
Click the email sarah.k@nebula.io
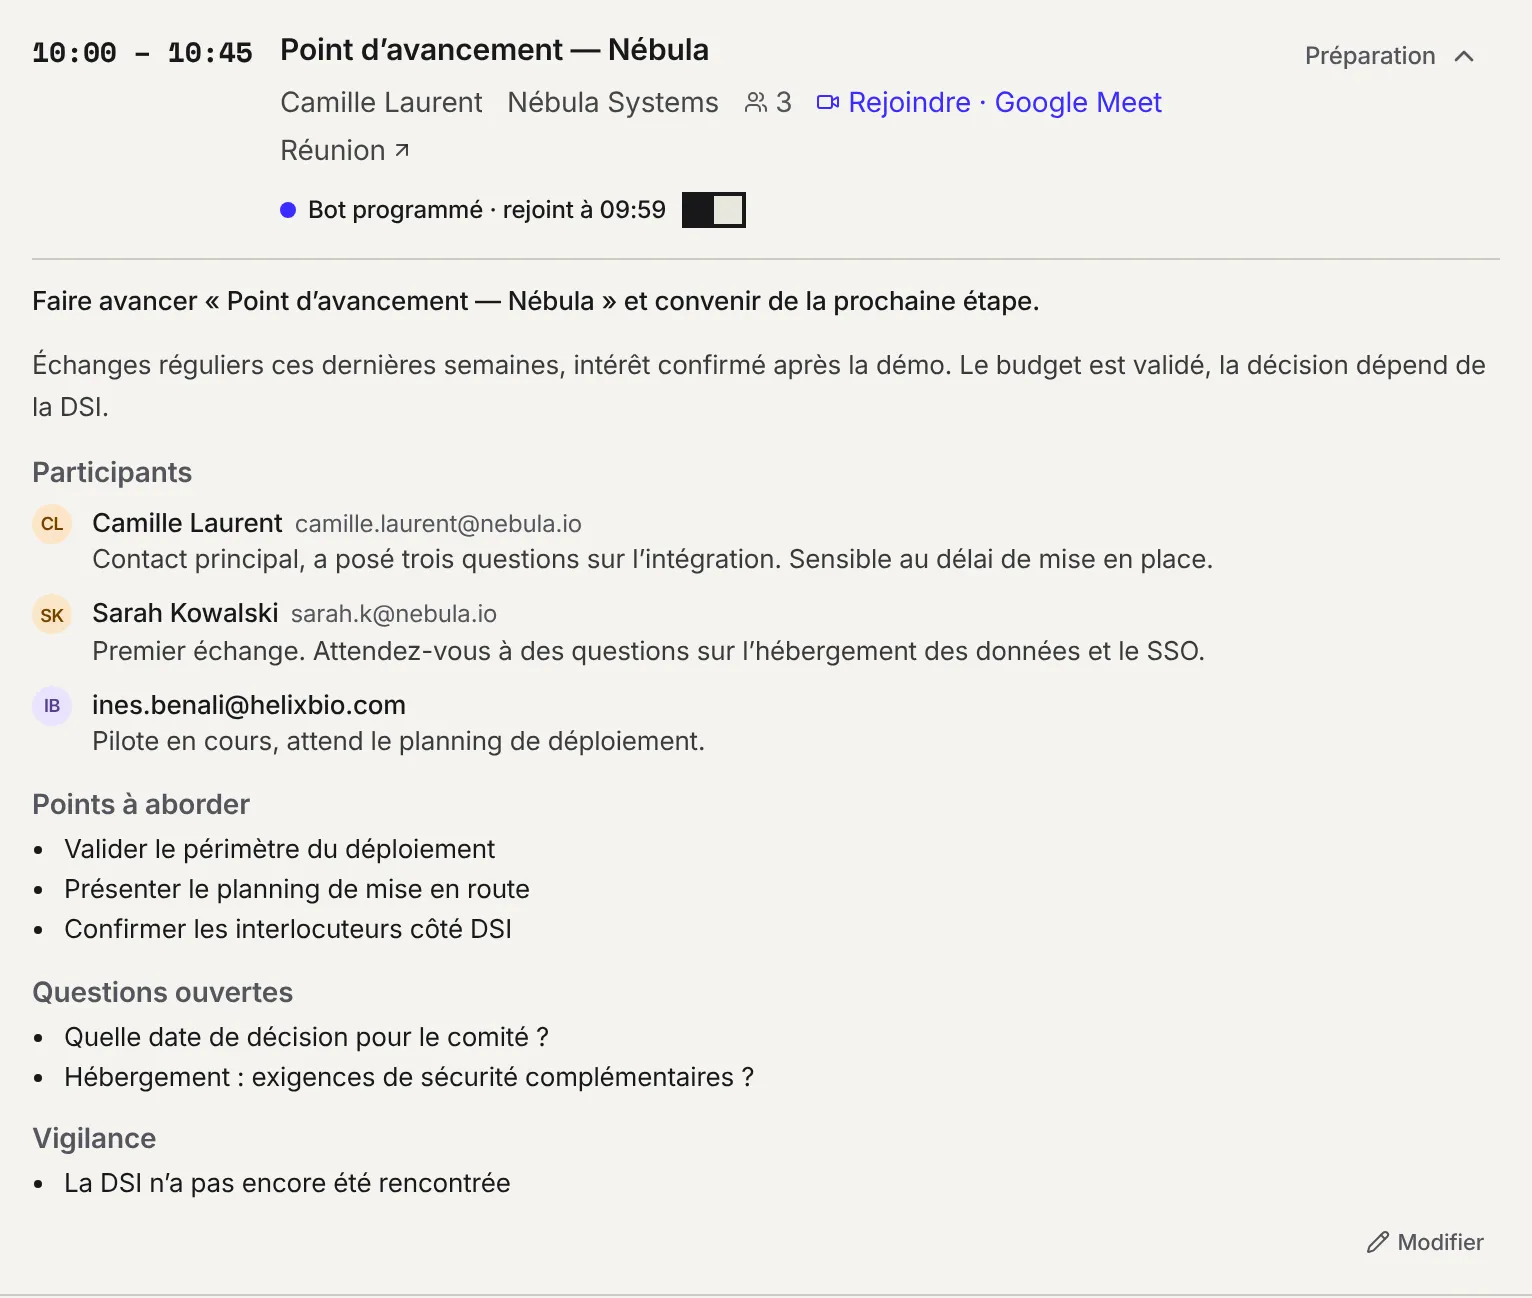pyautogui.click(x=394, y=614)
